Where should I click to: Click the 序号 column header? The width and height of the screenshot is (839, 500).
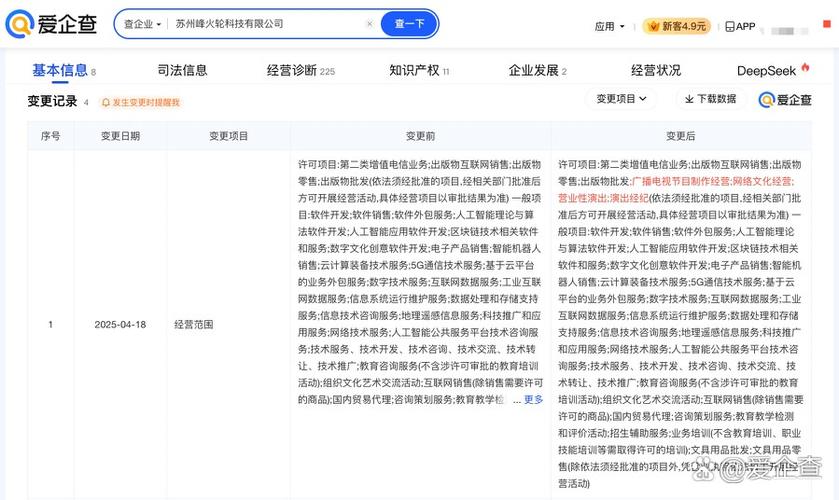click(x=51, y=136)
